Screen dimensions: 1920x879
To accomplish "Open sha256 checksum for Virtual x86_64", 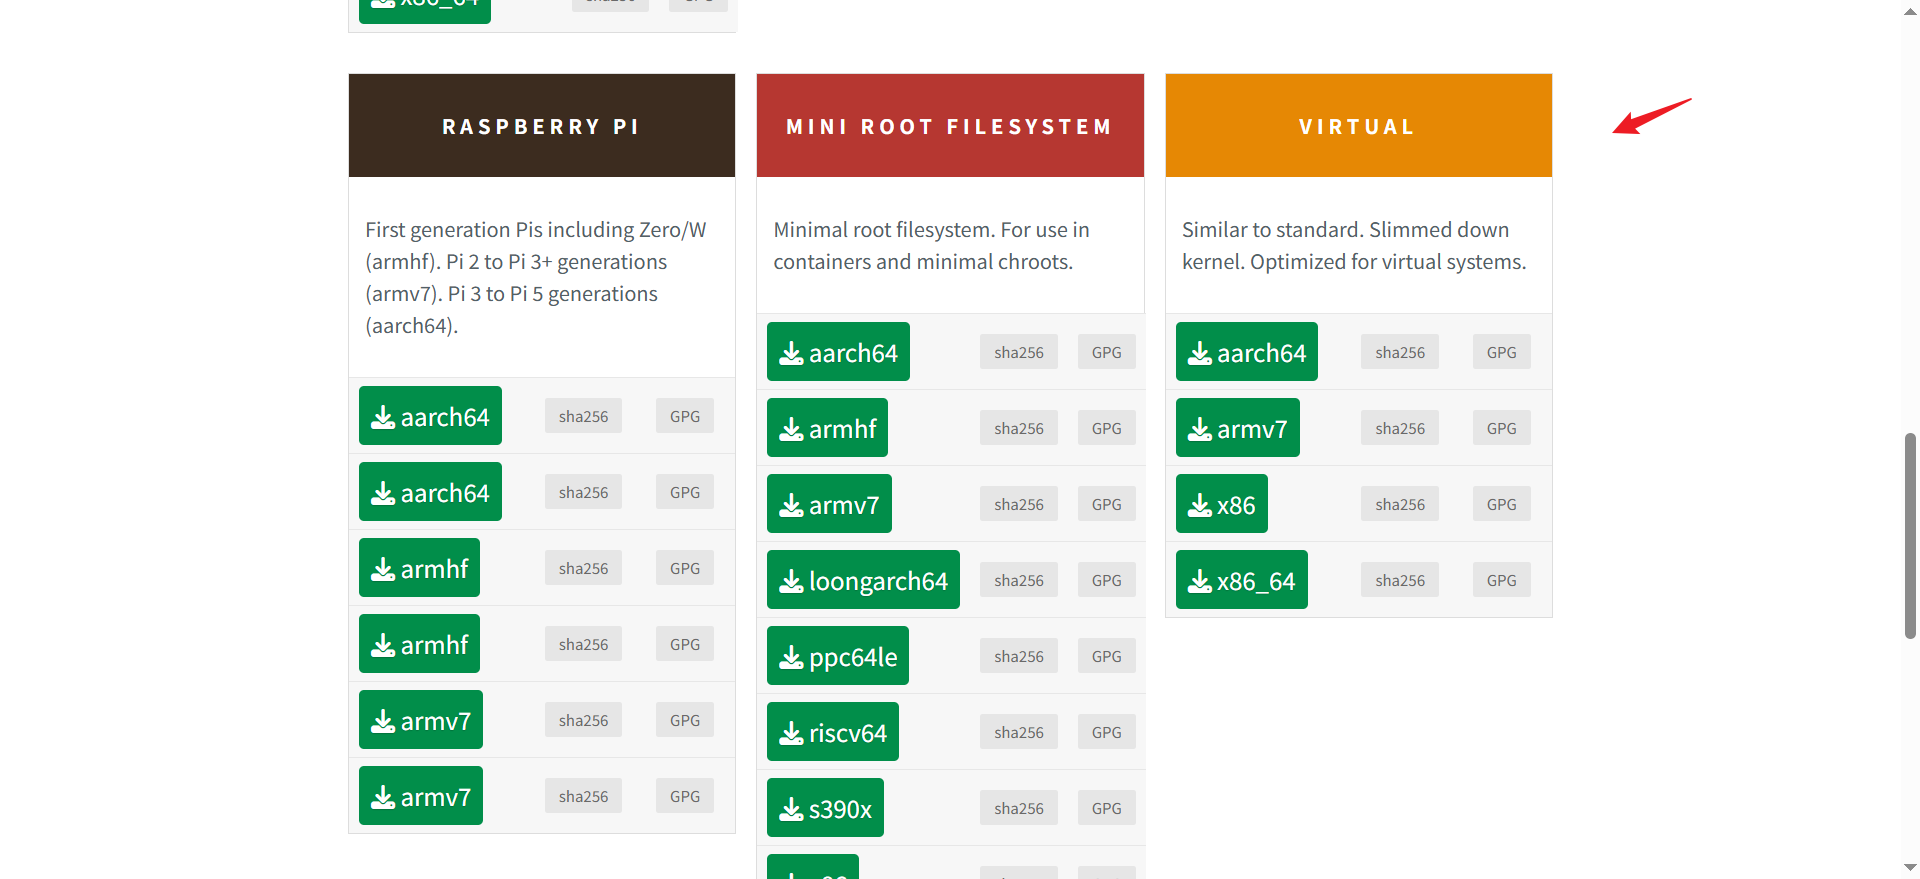I will (1399, 580).
